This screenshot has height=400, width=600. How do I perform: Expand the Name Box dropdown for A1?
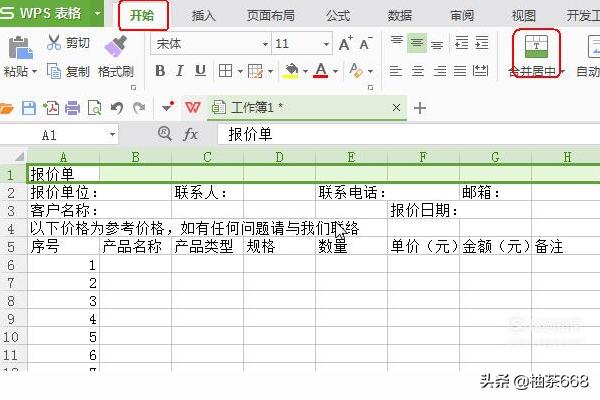pos(111,134)
